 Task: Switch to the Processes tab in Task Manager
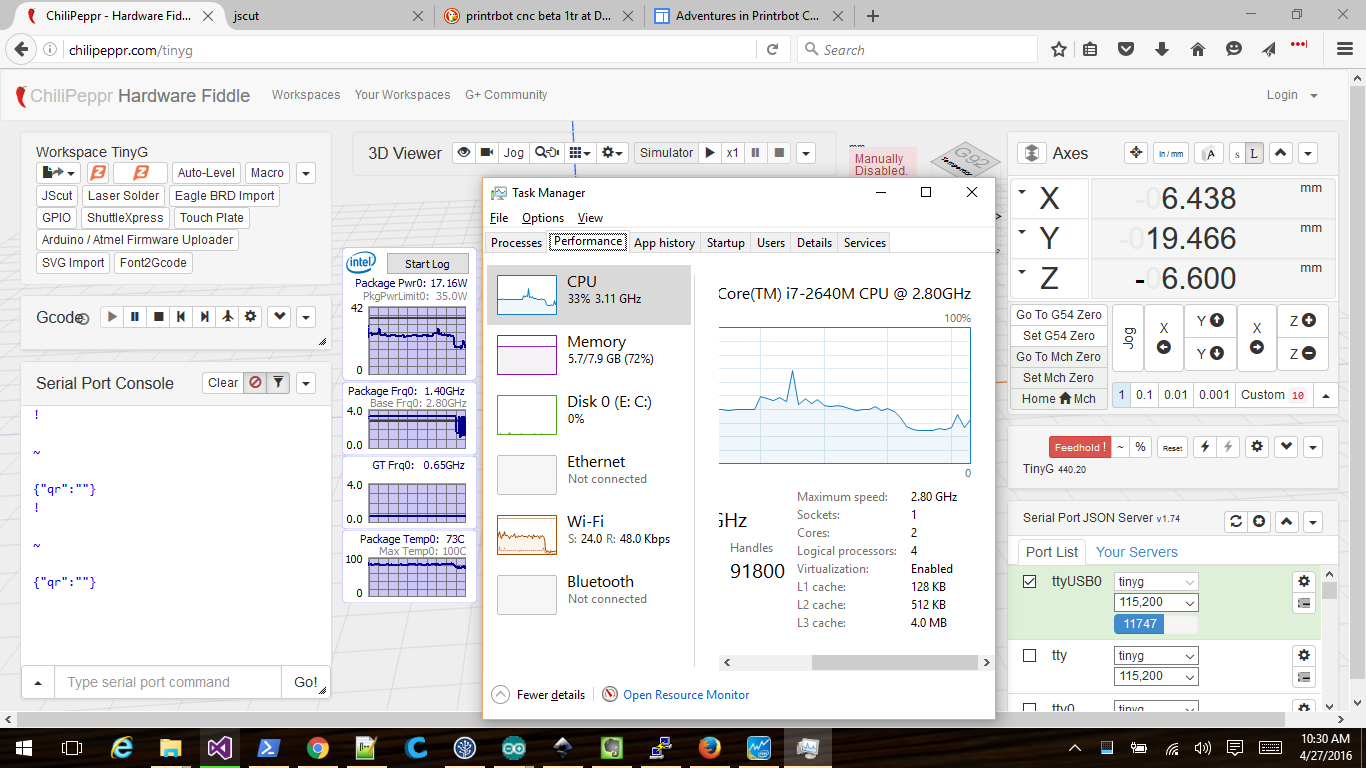coord(516,243)
